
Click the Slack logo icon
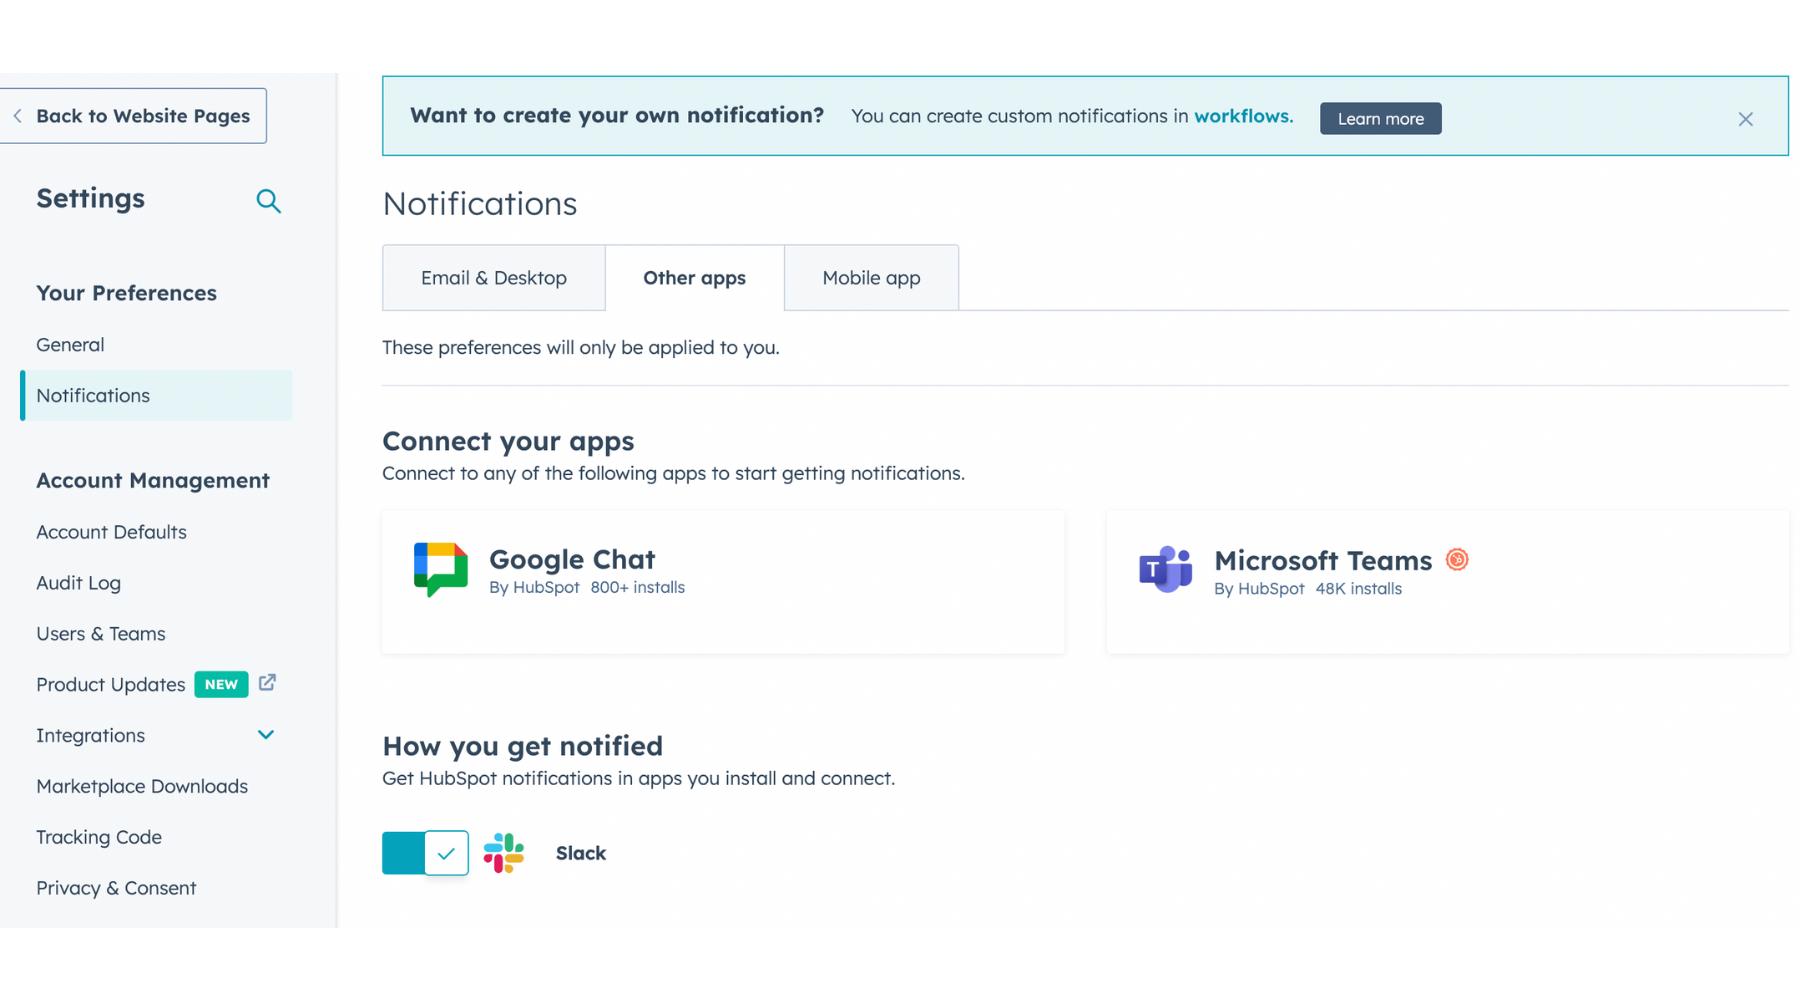point(503,853)
